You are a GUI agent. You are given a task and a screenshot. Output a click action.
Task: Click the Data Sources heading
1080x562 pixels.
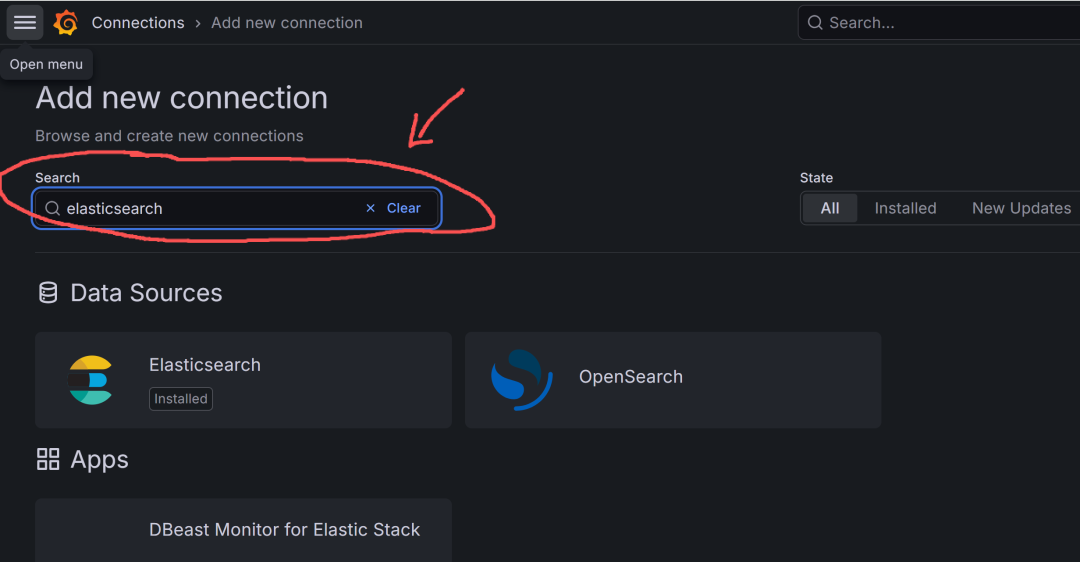point(146,293)
